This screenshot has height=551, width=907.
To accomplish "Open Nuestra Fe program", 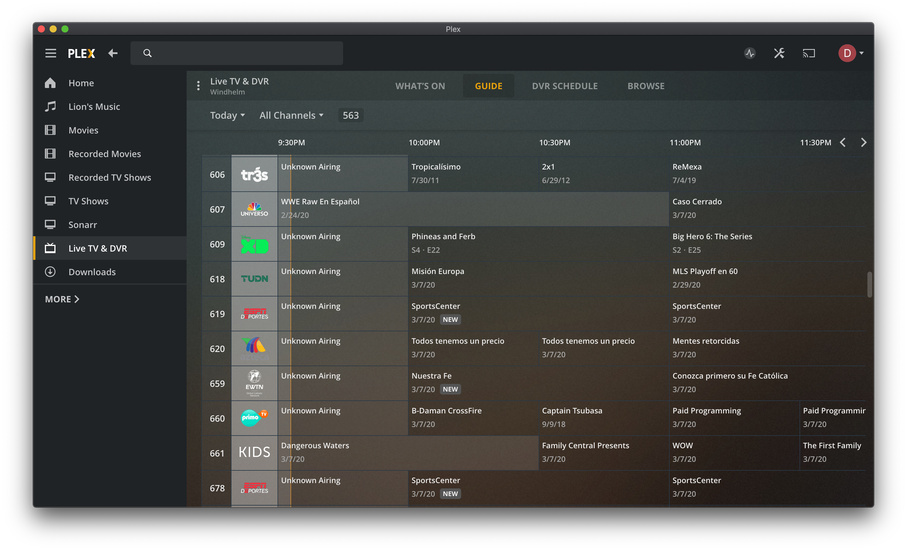I will coord(538,383).
